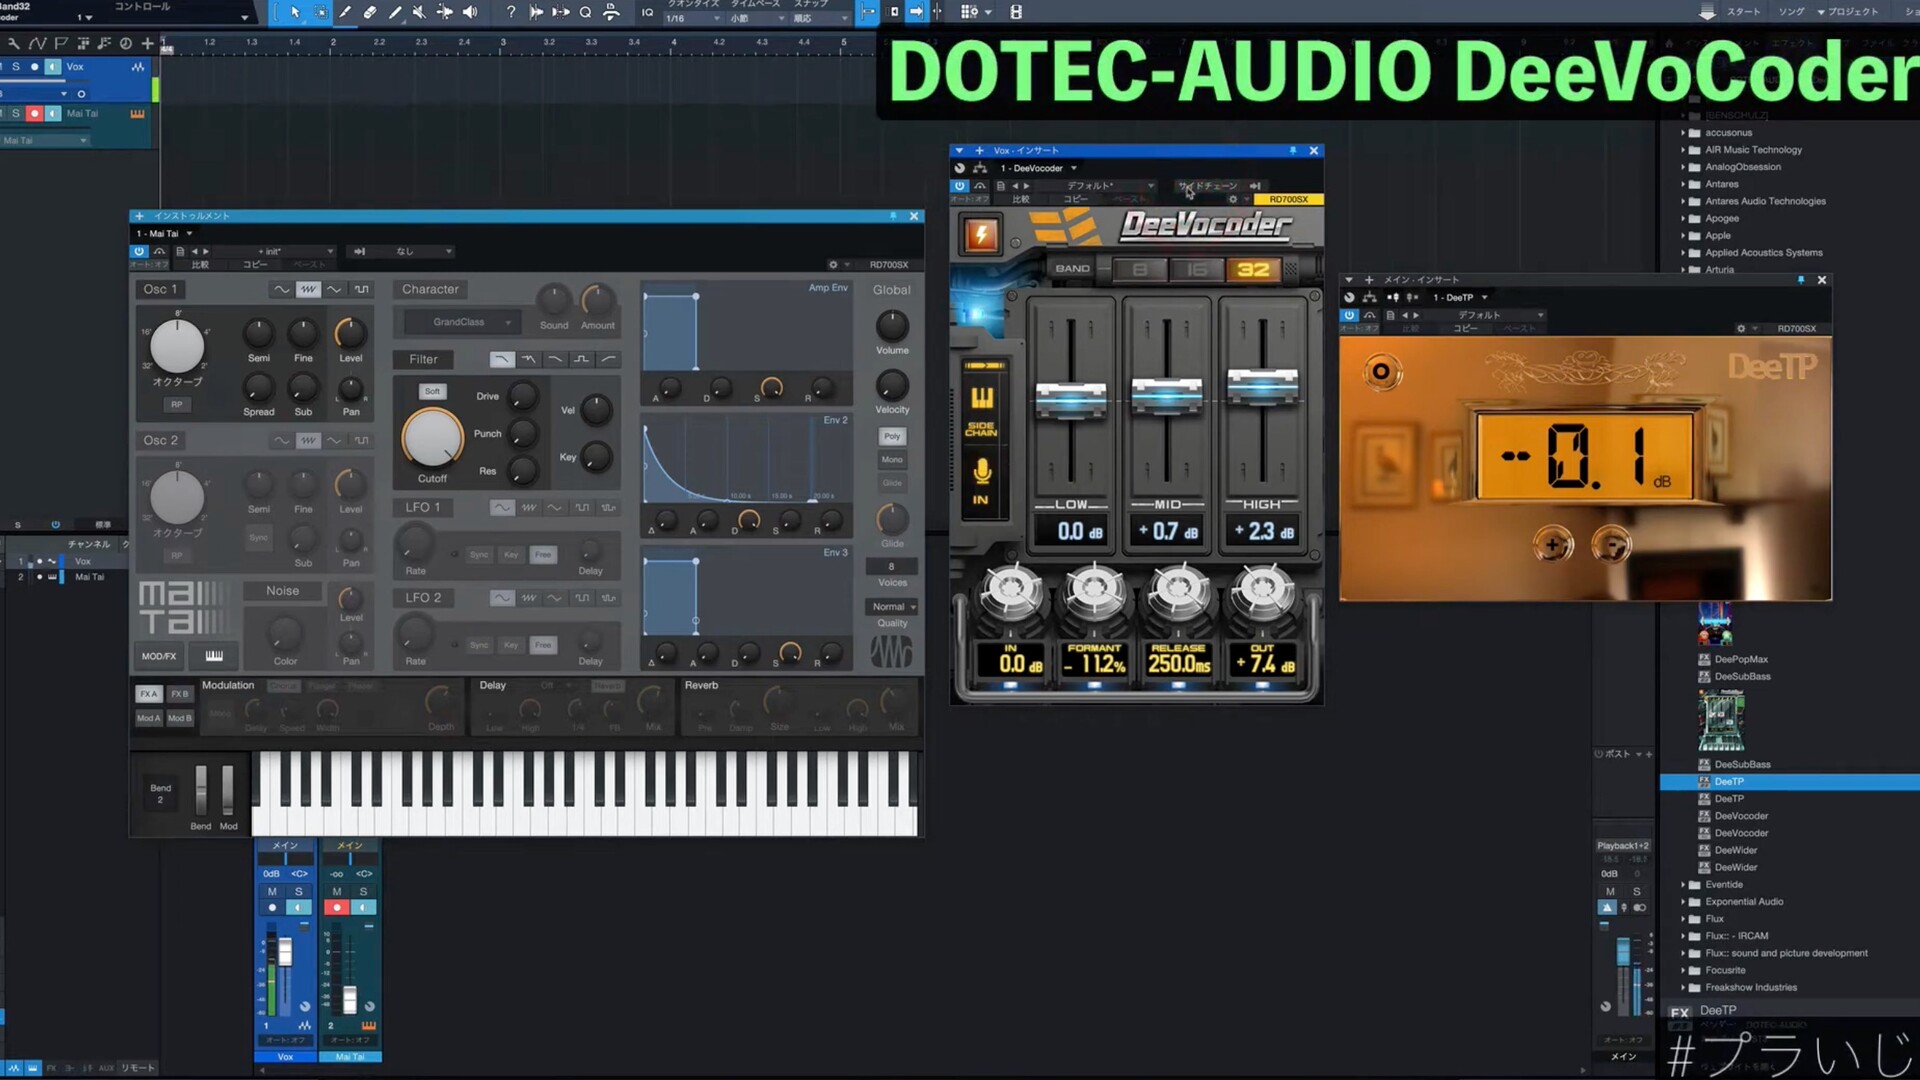Toggle solo on the Vox track
The image size is (1920, 1080).
coord(16,67)
